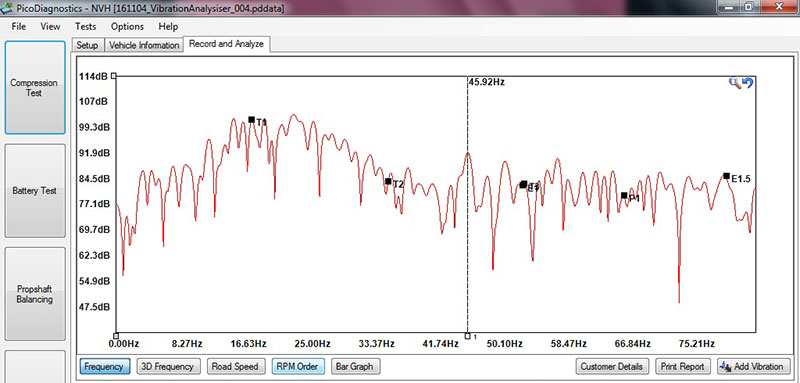The width and height of the screenshot is (800, 383).
Task: Select the P1 marker on the graph
Action: [624, 195]
